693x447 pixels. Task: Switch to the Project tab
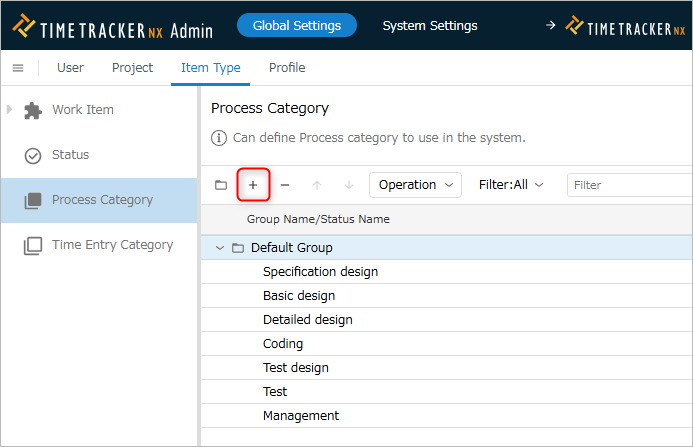pos(132,68)
